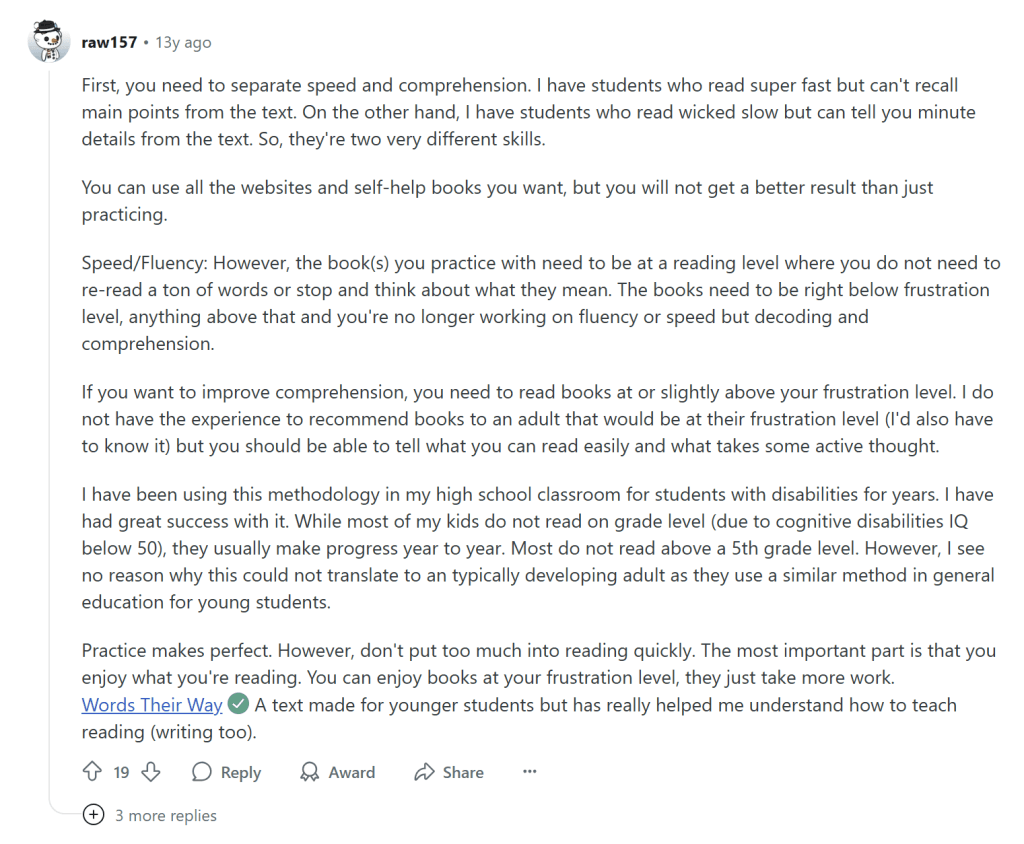Viewport: 1024px width, 844px height.
Task: Click the green verified checkmark badge
Action: (x=238, y=704)
